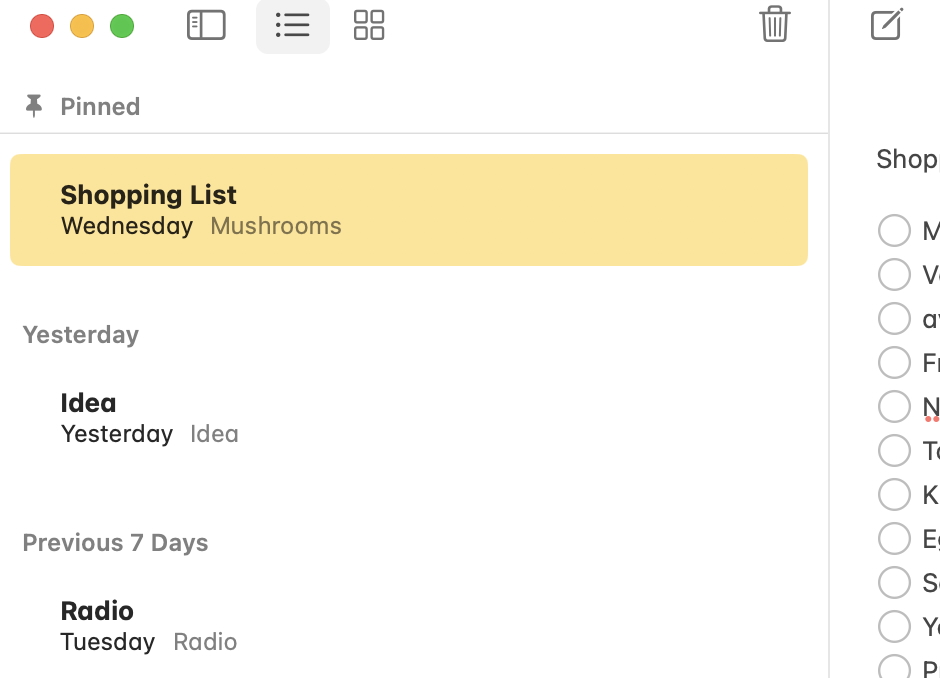Click the red close window button

(x=42, y=26)
